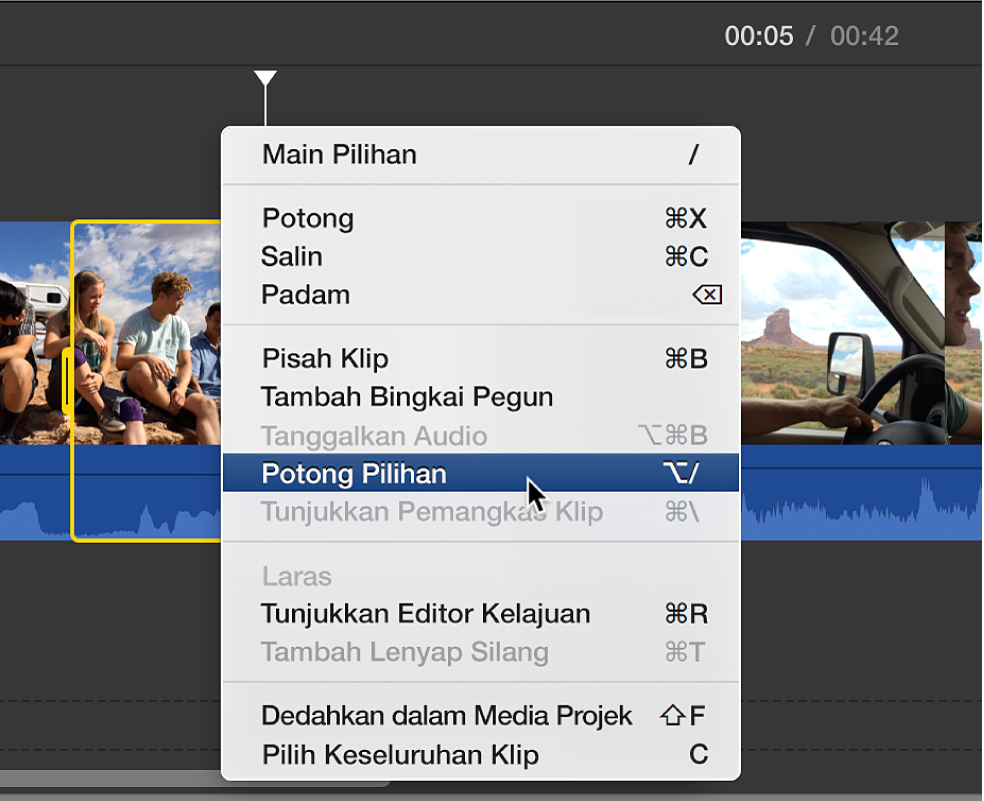Click the 00:05 current time display
Image resolution: width=984 pixels, height=801 pixels.
pyautogui.click(x=758, y=37)
